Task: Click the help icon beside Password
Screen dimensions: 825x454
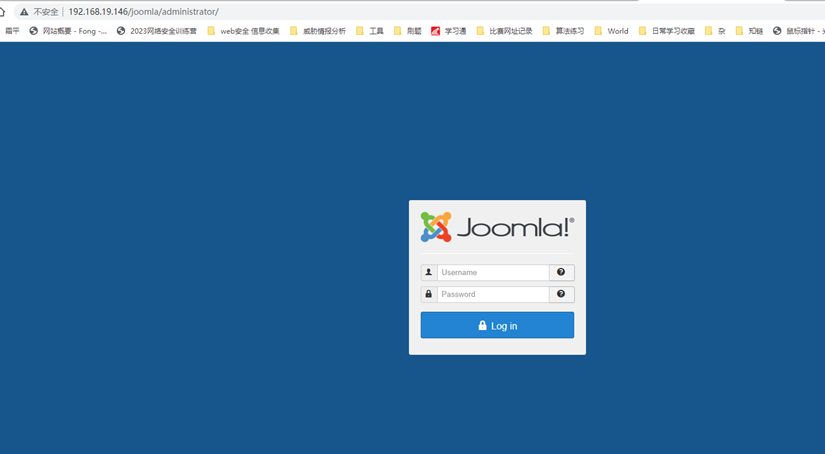Action: coord(561,295)
